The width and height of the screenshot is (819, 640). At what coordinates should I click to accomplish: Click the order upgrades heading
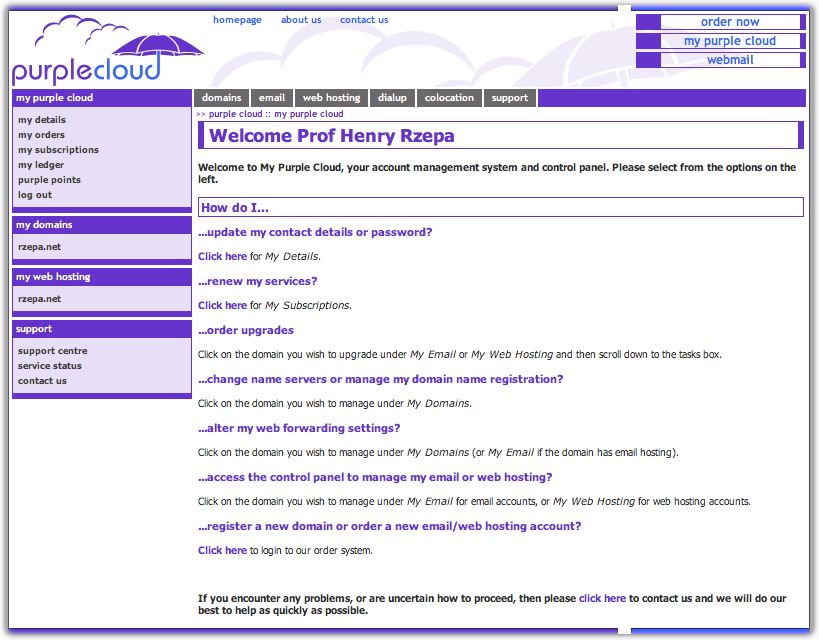click(x=245, y=331)
